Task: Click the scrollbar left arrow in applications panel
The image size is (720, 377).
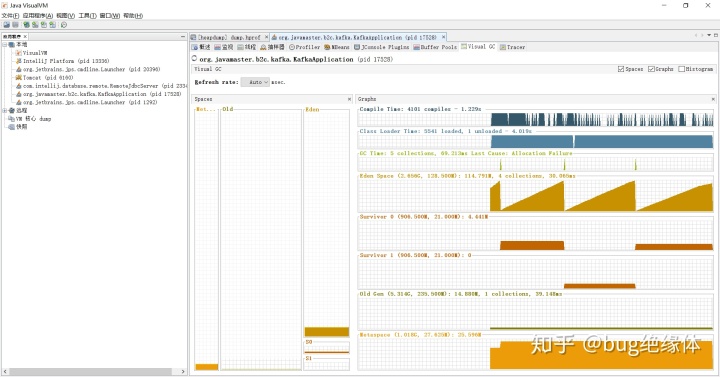Action: (5, 371)
